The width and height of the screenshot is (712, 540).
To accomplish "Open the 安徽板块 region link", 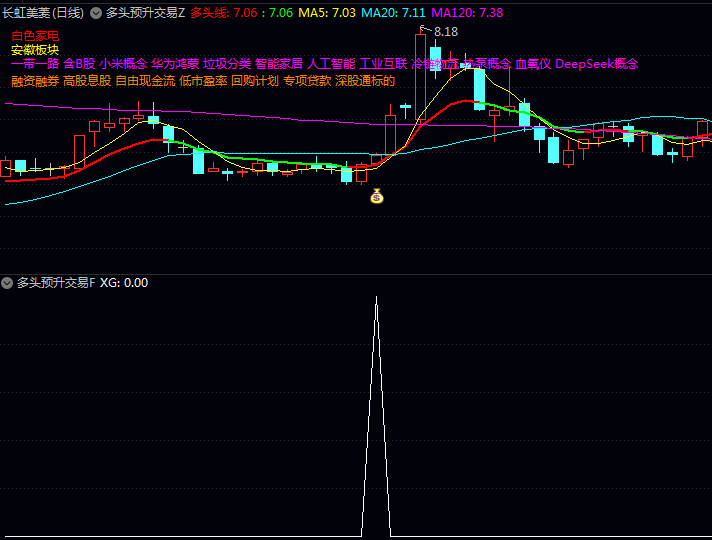I will click(x=35, y=50).
